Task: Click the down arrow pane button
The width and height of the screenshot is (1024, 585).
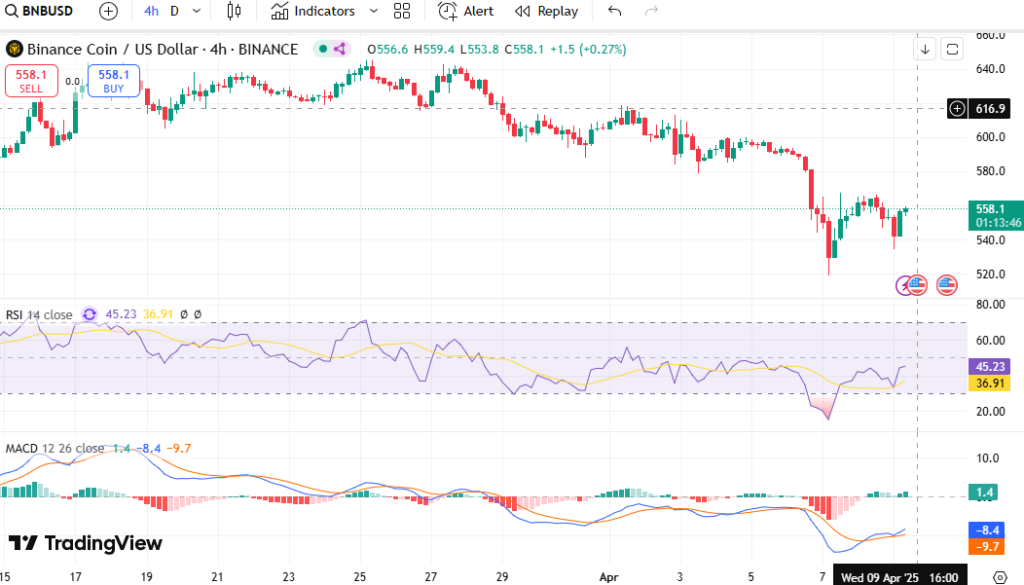Action: pos(925,49)
